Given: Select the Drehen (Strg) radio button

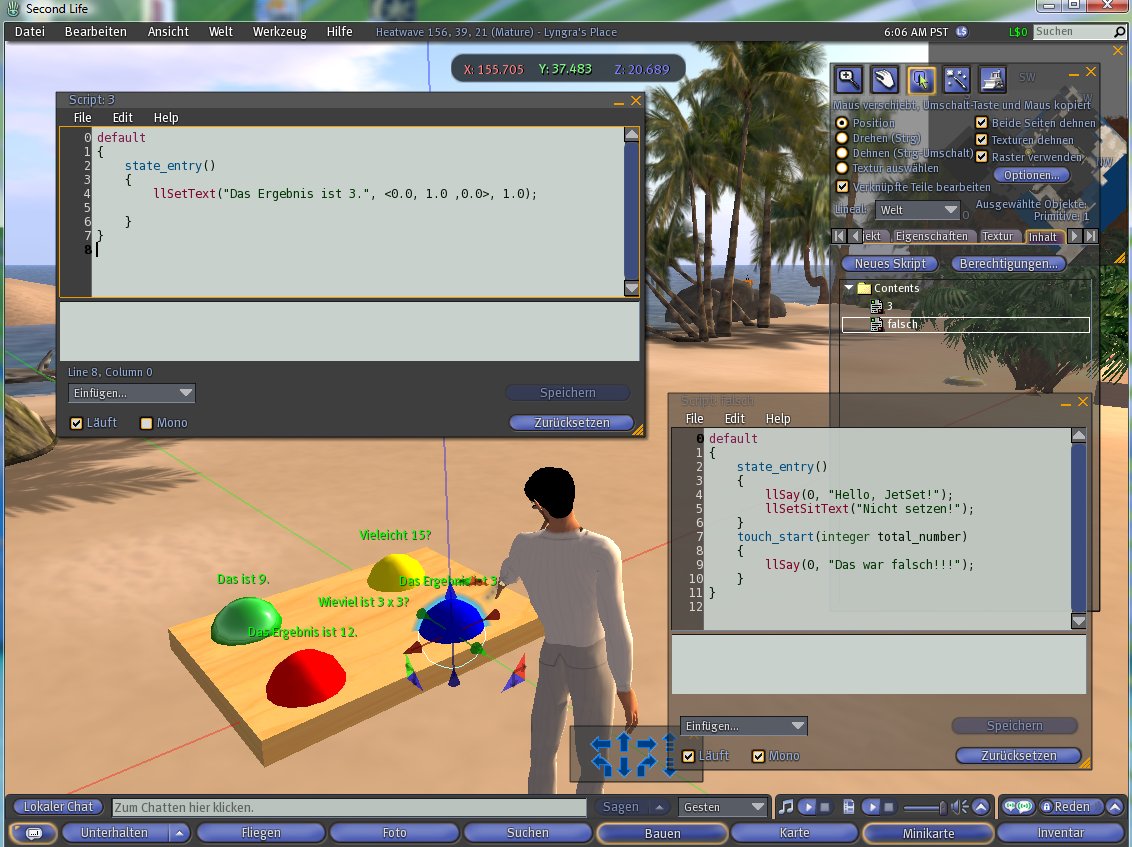Looking at the screenshot, I should [x=842, y=138].
